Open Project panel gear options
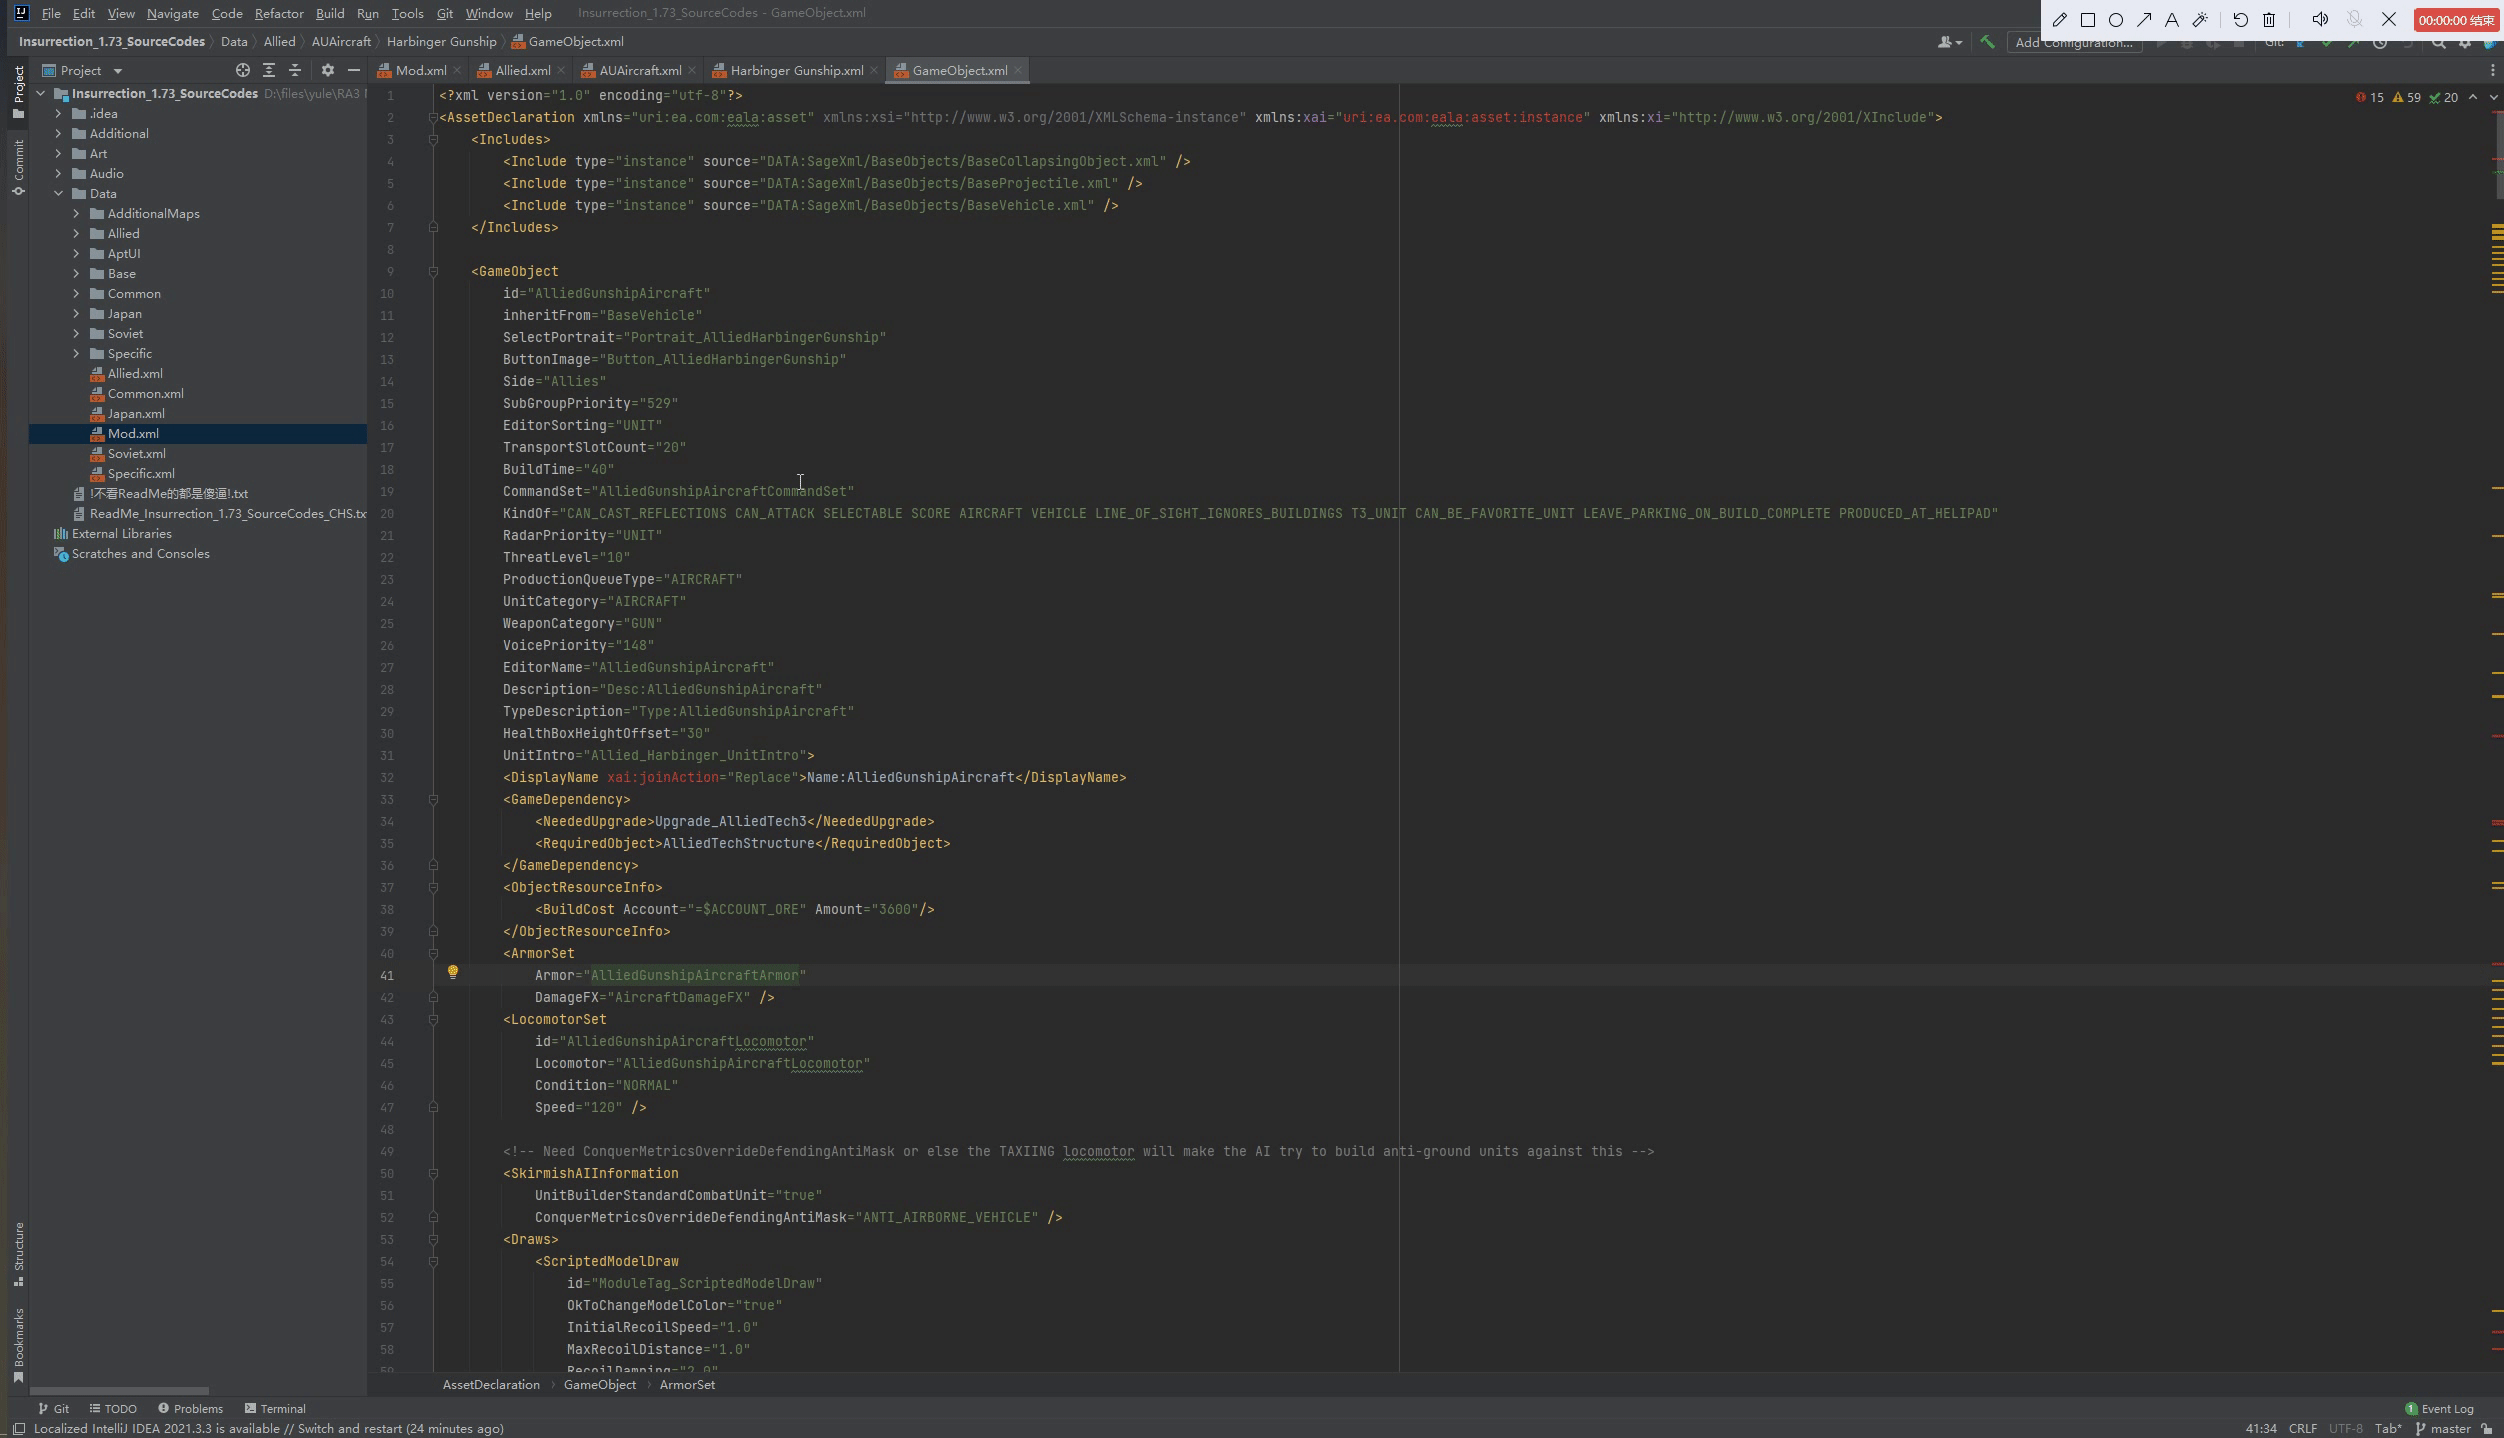 pyautogui.click(x=327, y=70)
